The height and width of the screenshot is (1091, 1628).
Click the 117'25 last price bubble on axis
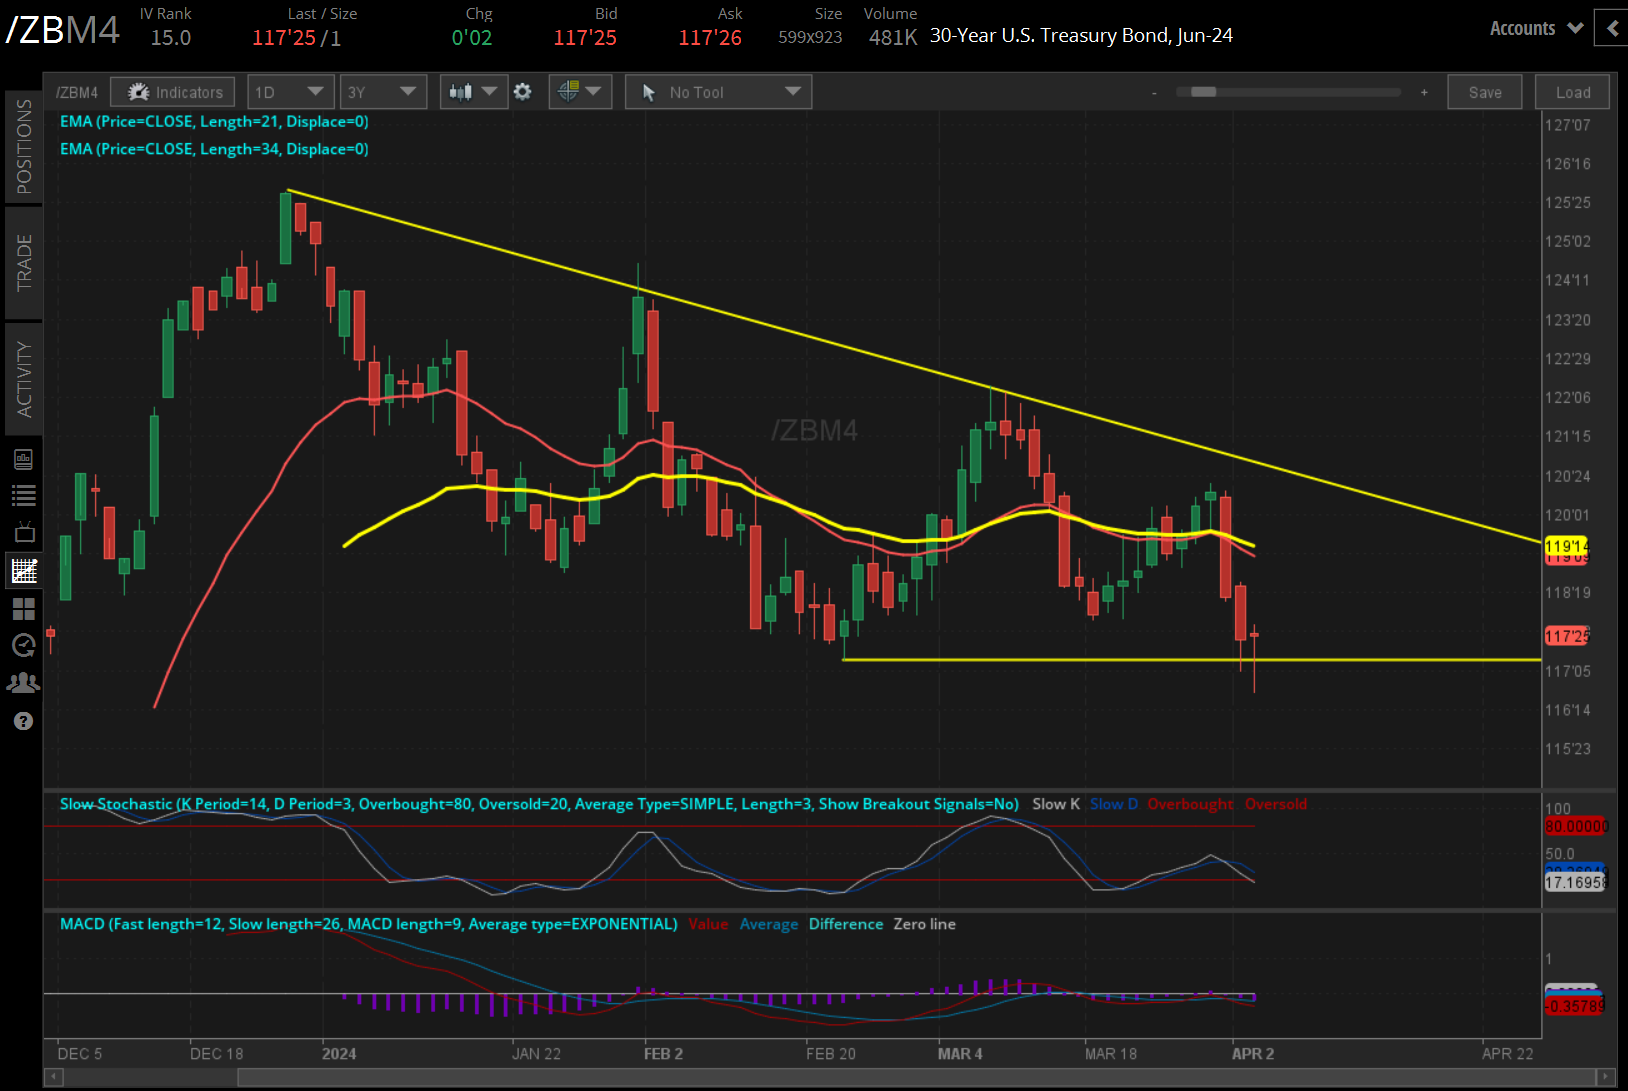tap(1567, 636)
